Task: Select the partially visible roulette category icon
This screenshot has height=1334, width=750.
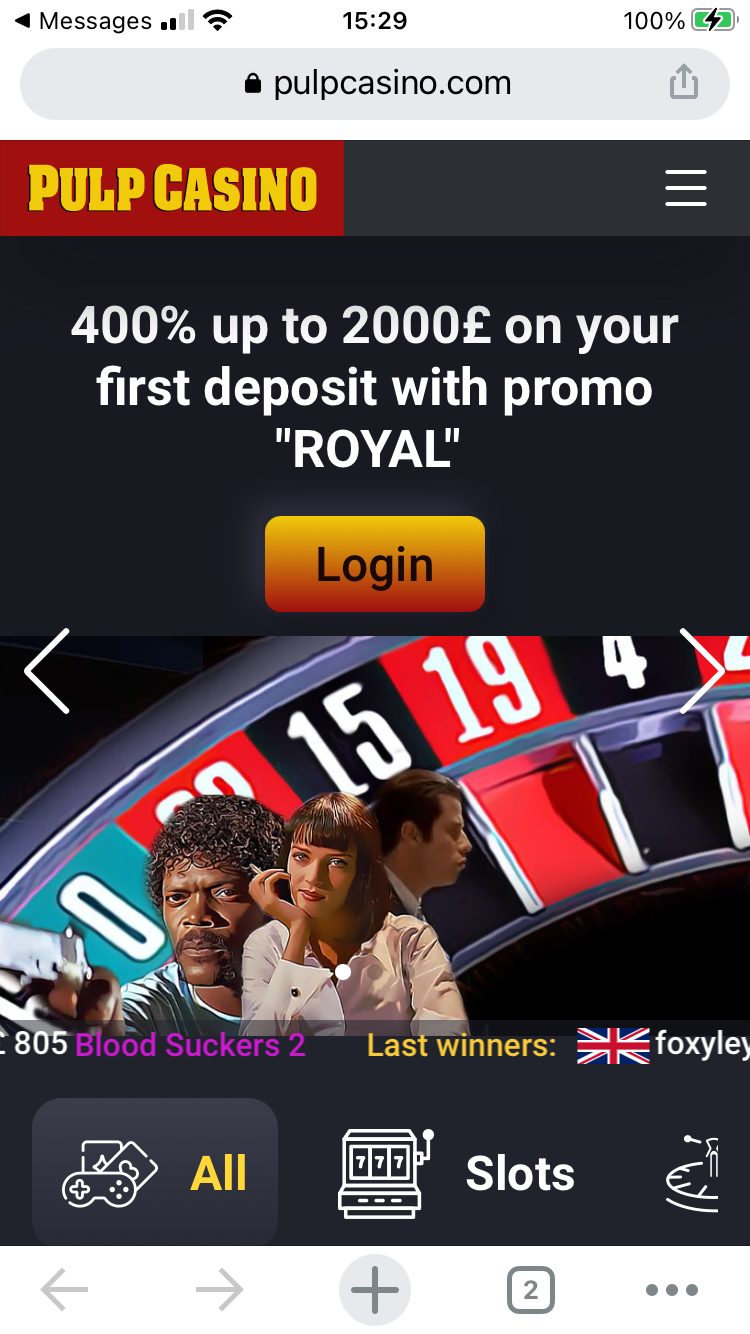Action: point(693,1173)
